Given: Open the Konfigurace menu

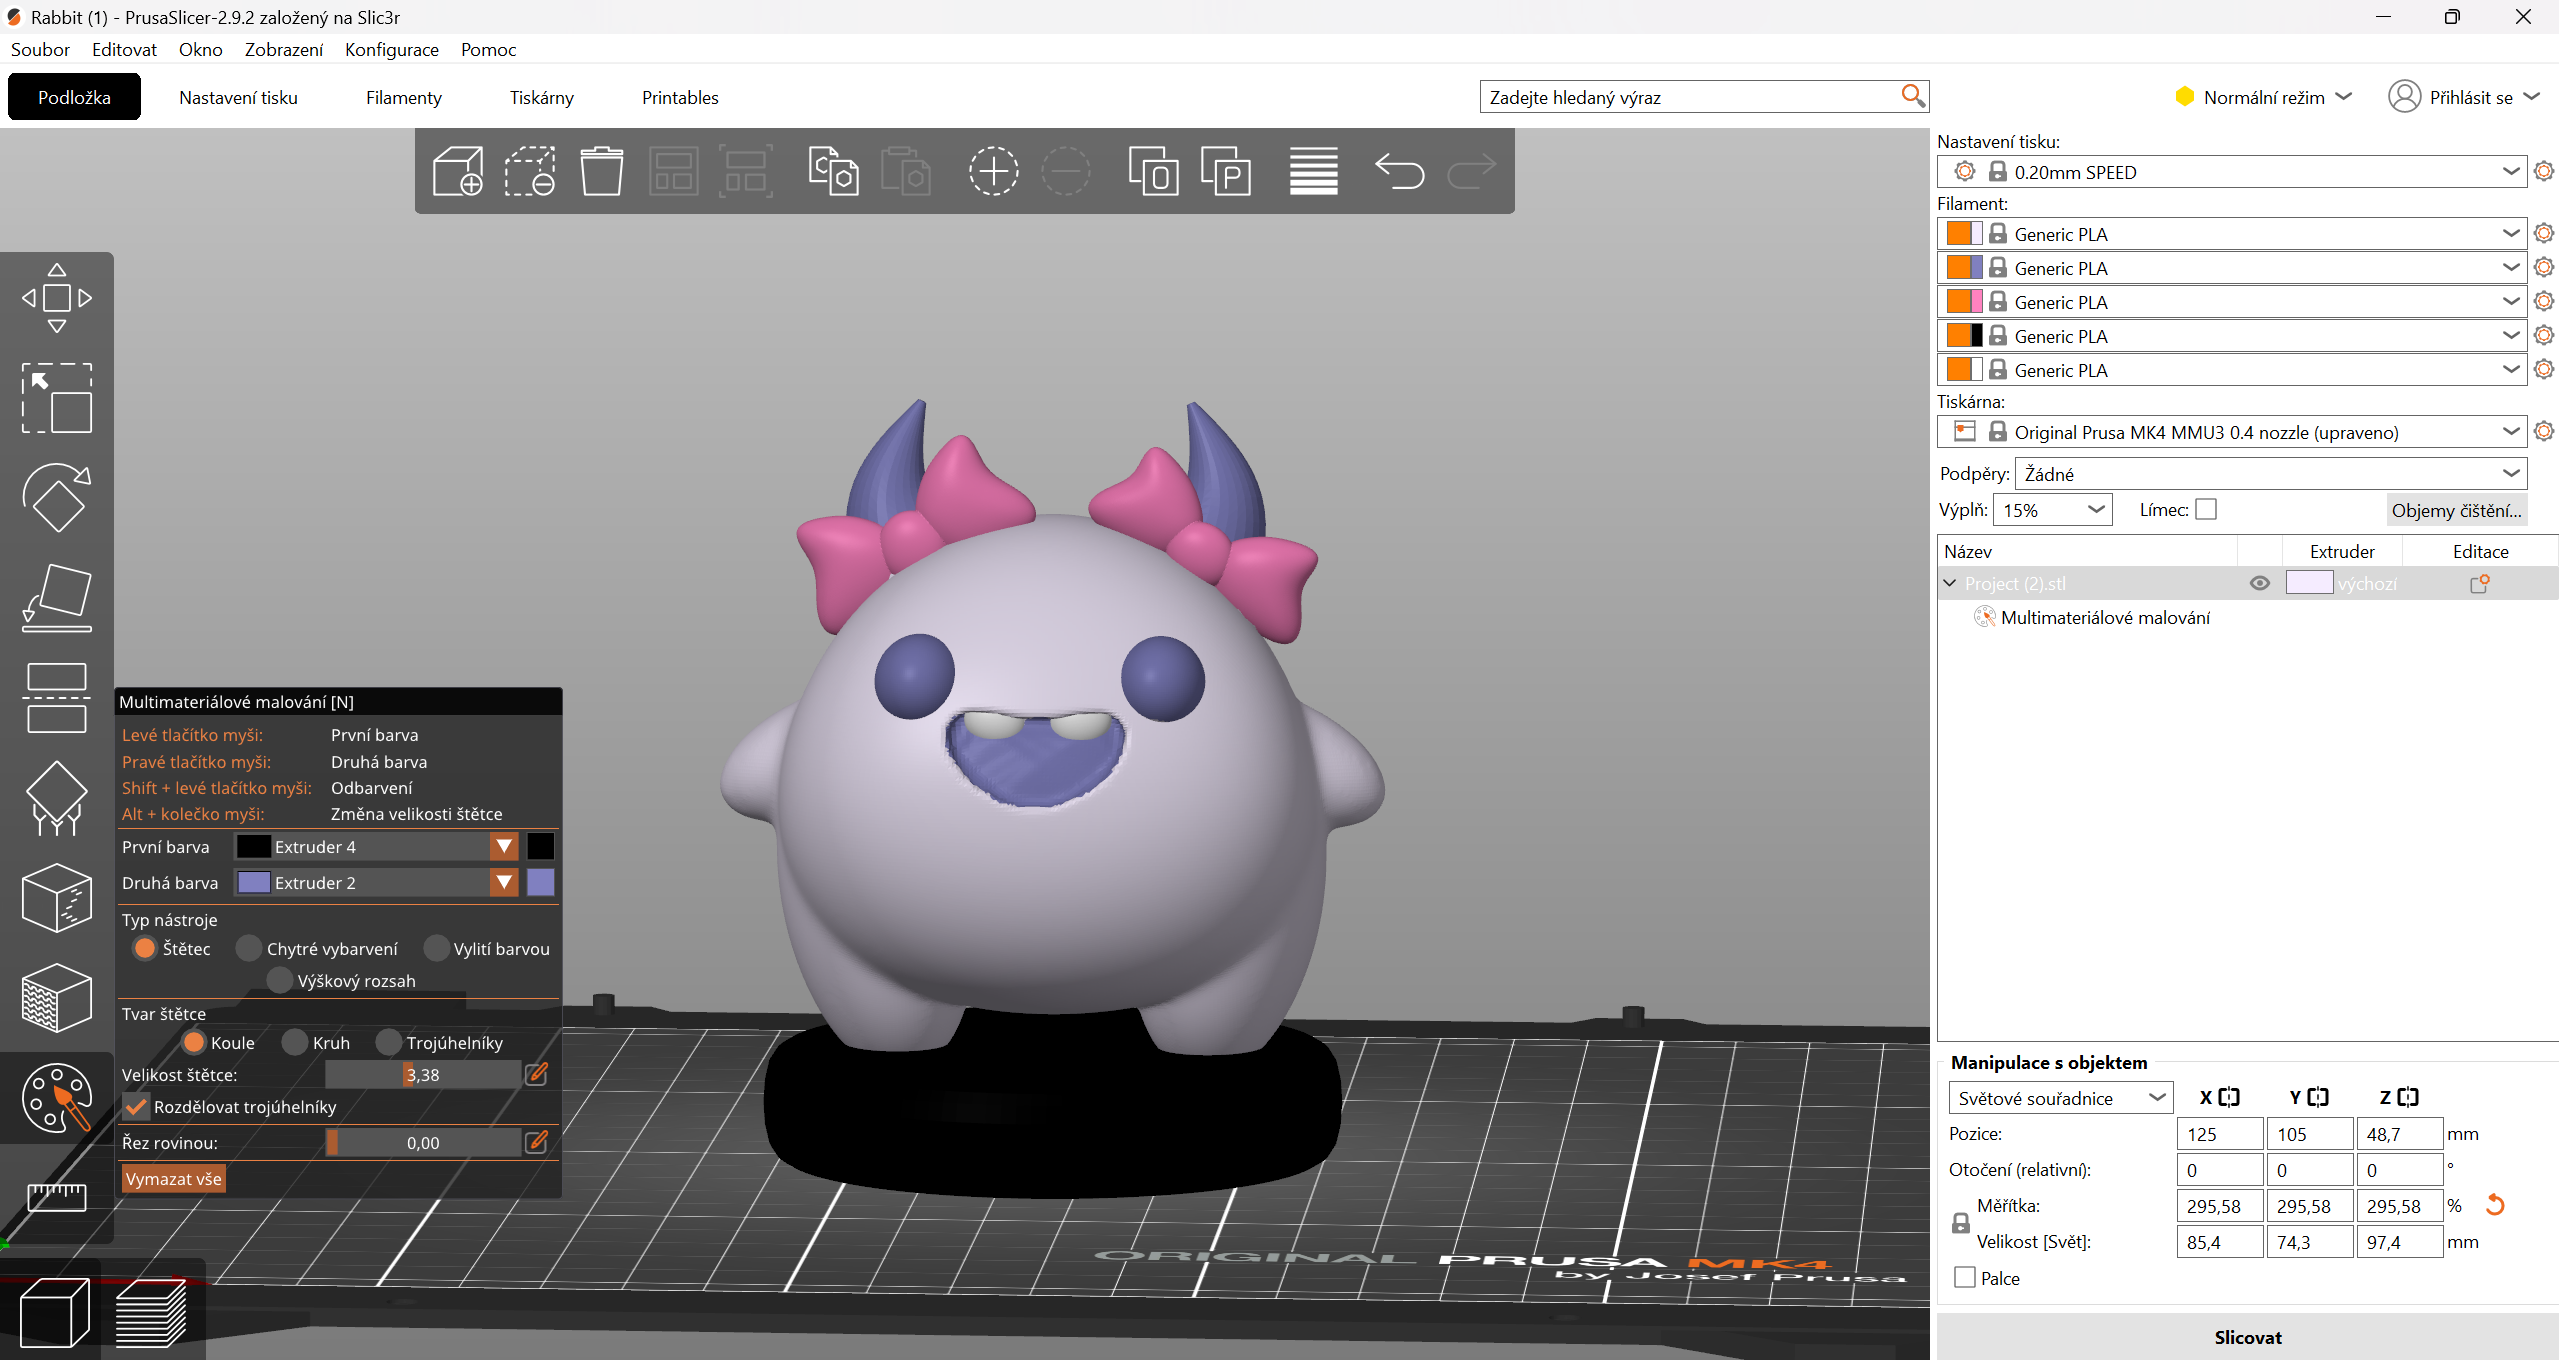Looking at the screenshot, I should tap(391, 49).
